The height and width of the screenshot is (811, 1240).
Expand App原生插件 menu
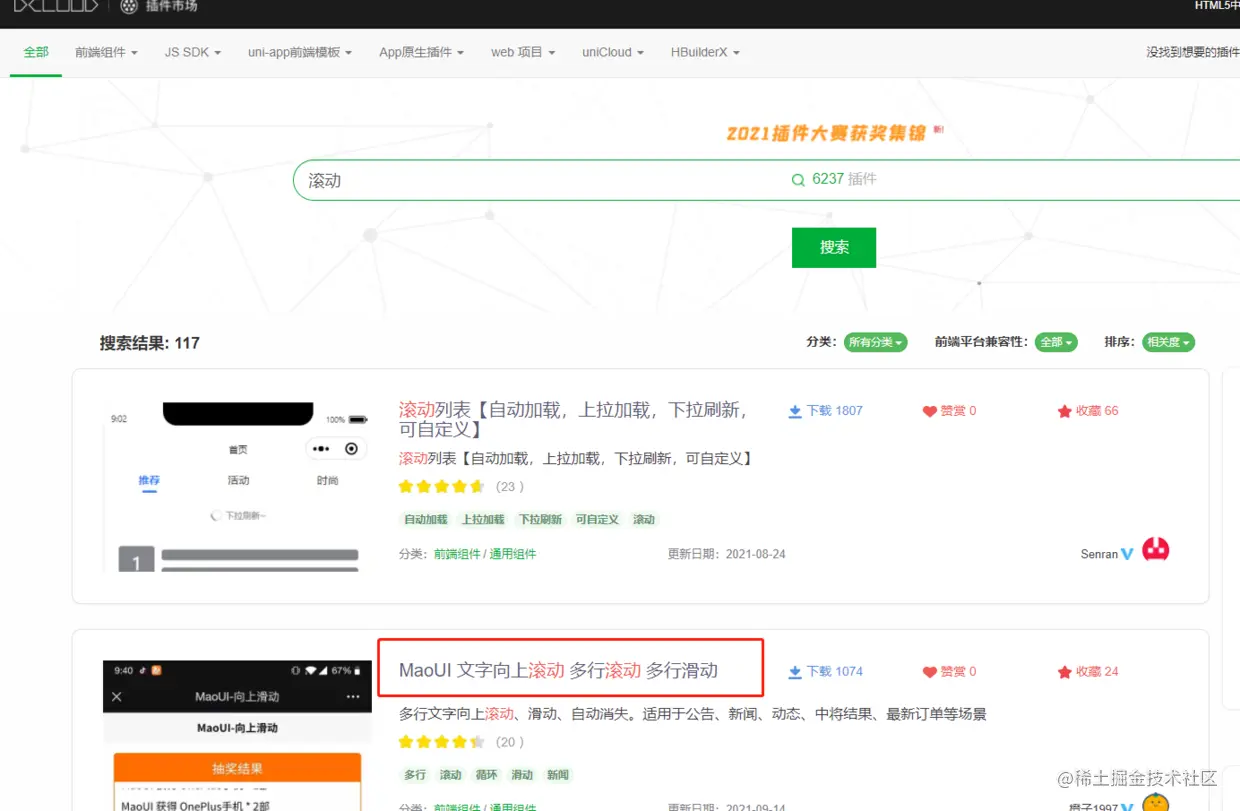(x=421, y=52)
